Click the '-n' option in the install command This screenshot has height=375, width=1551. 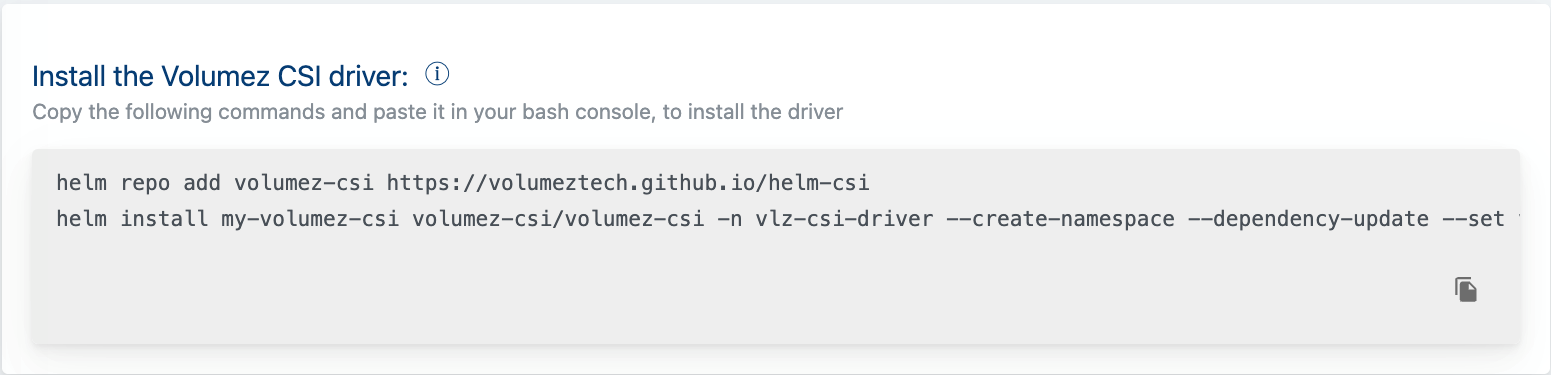point(730,219)
